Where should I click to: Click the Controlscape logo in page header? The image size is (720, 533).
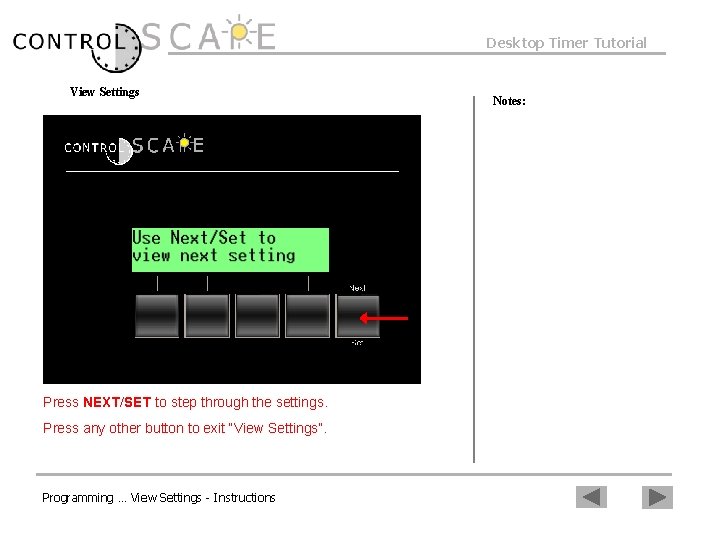(x=144, y=44)
